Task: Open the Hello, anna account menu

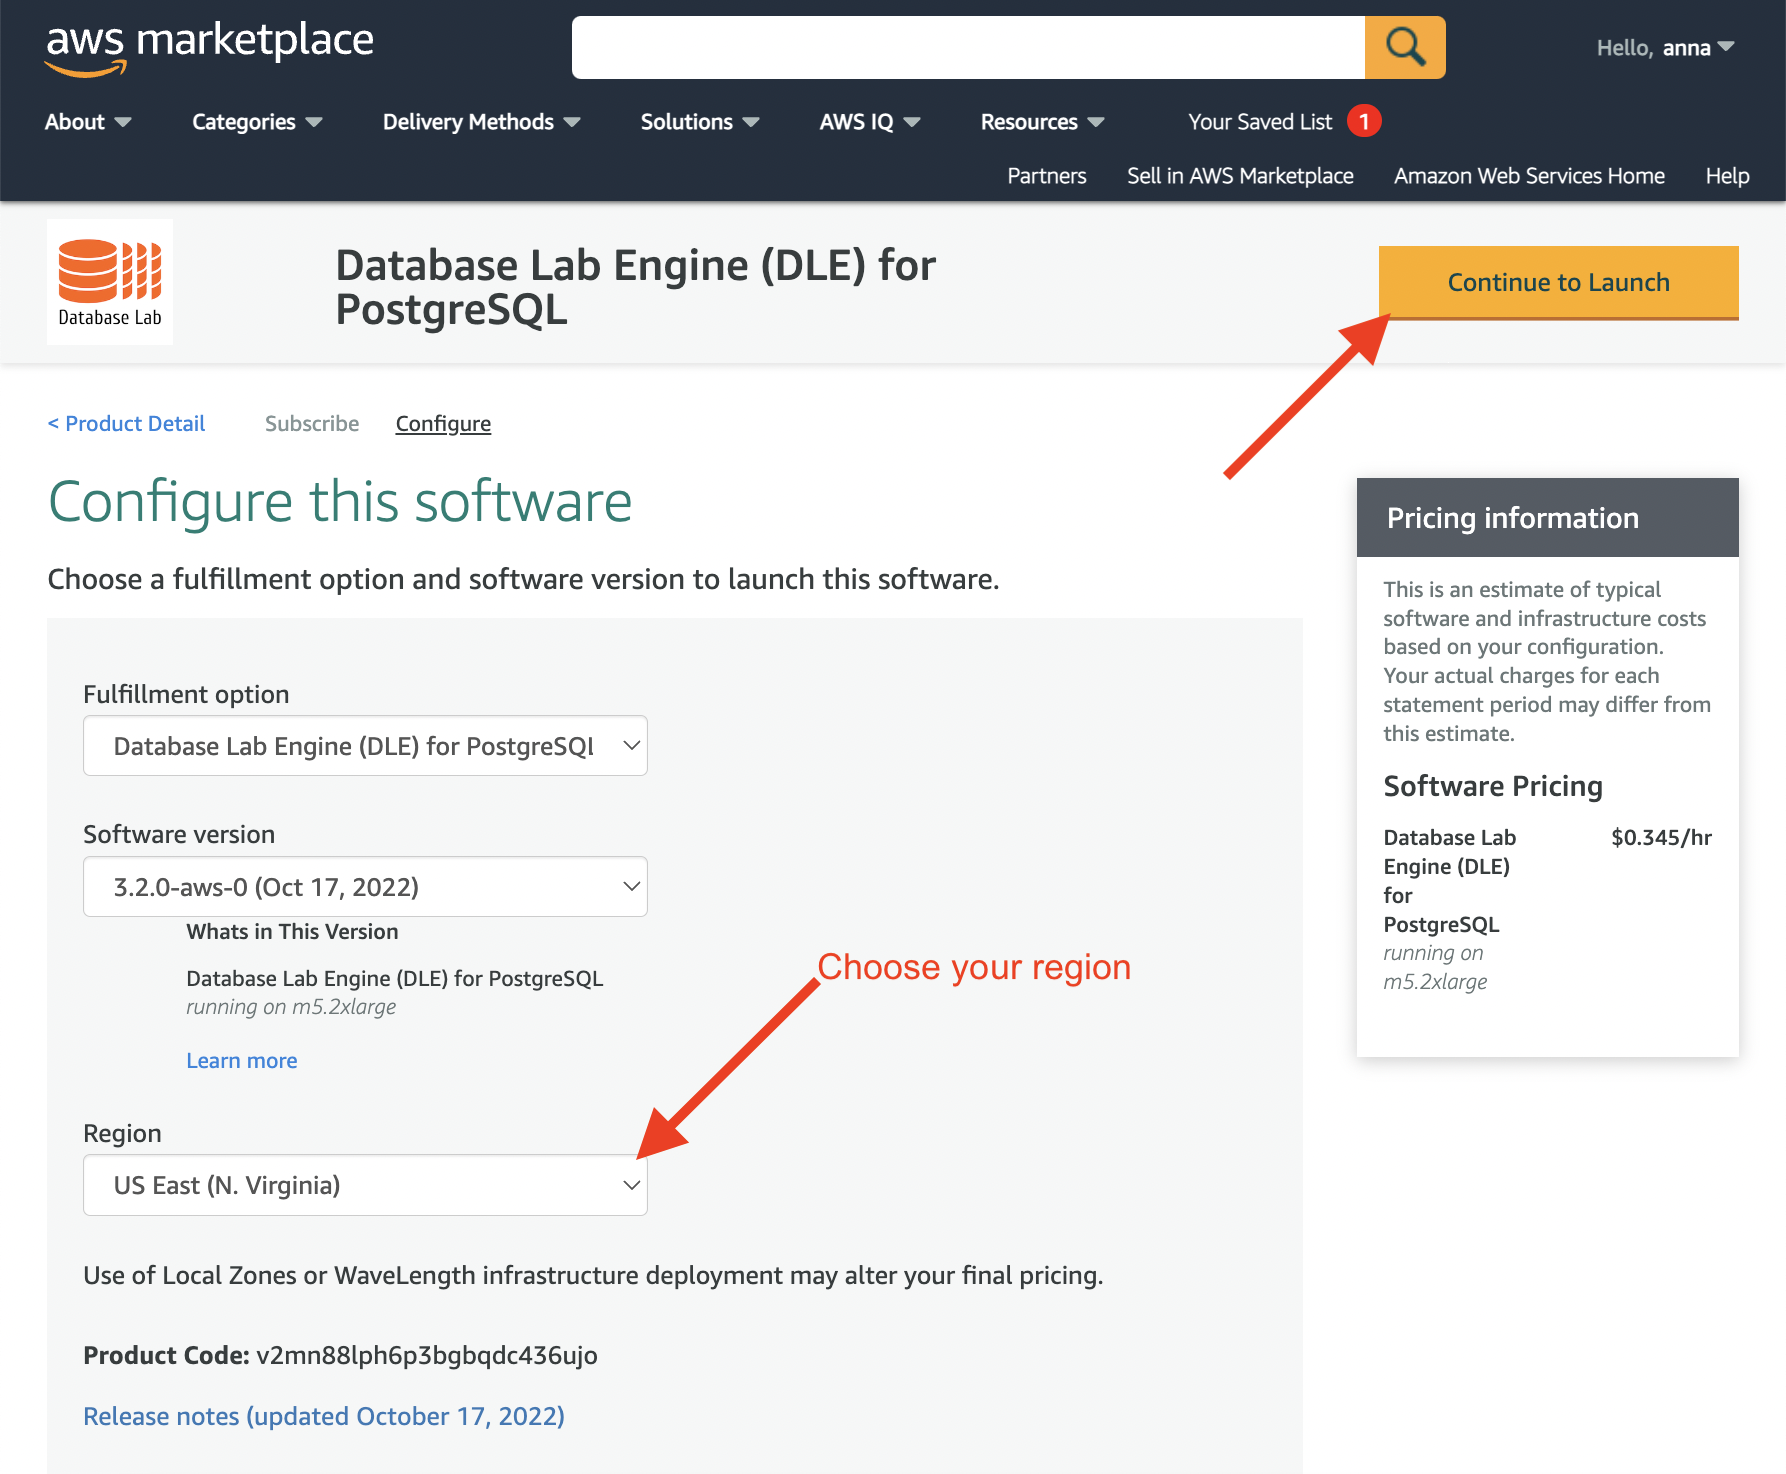Action: click(1665, 48)
